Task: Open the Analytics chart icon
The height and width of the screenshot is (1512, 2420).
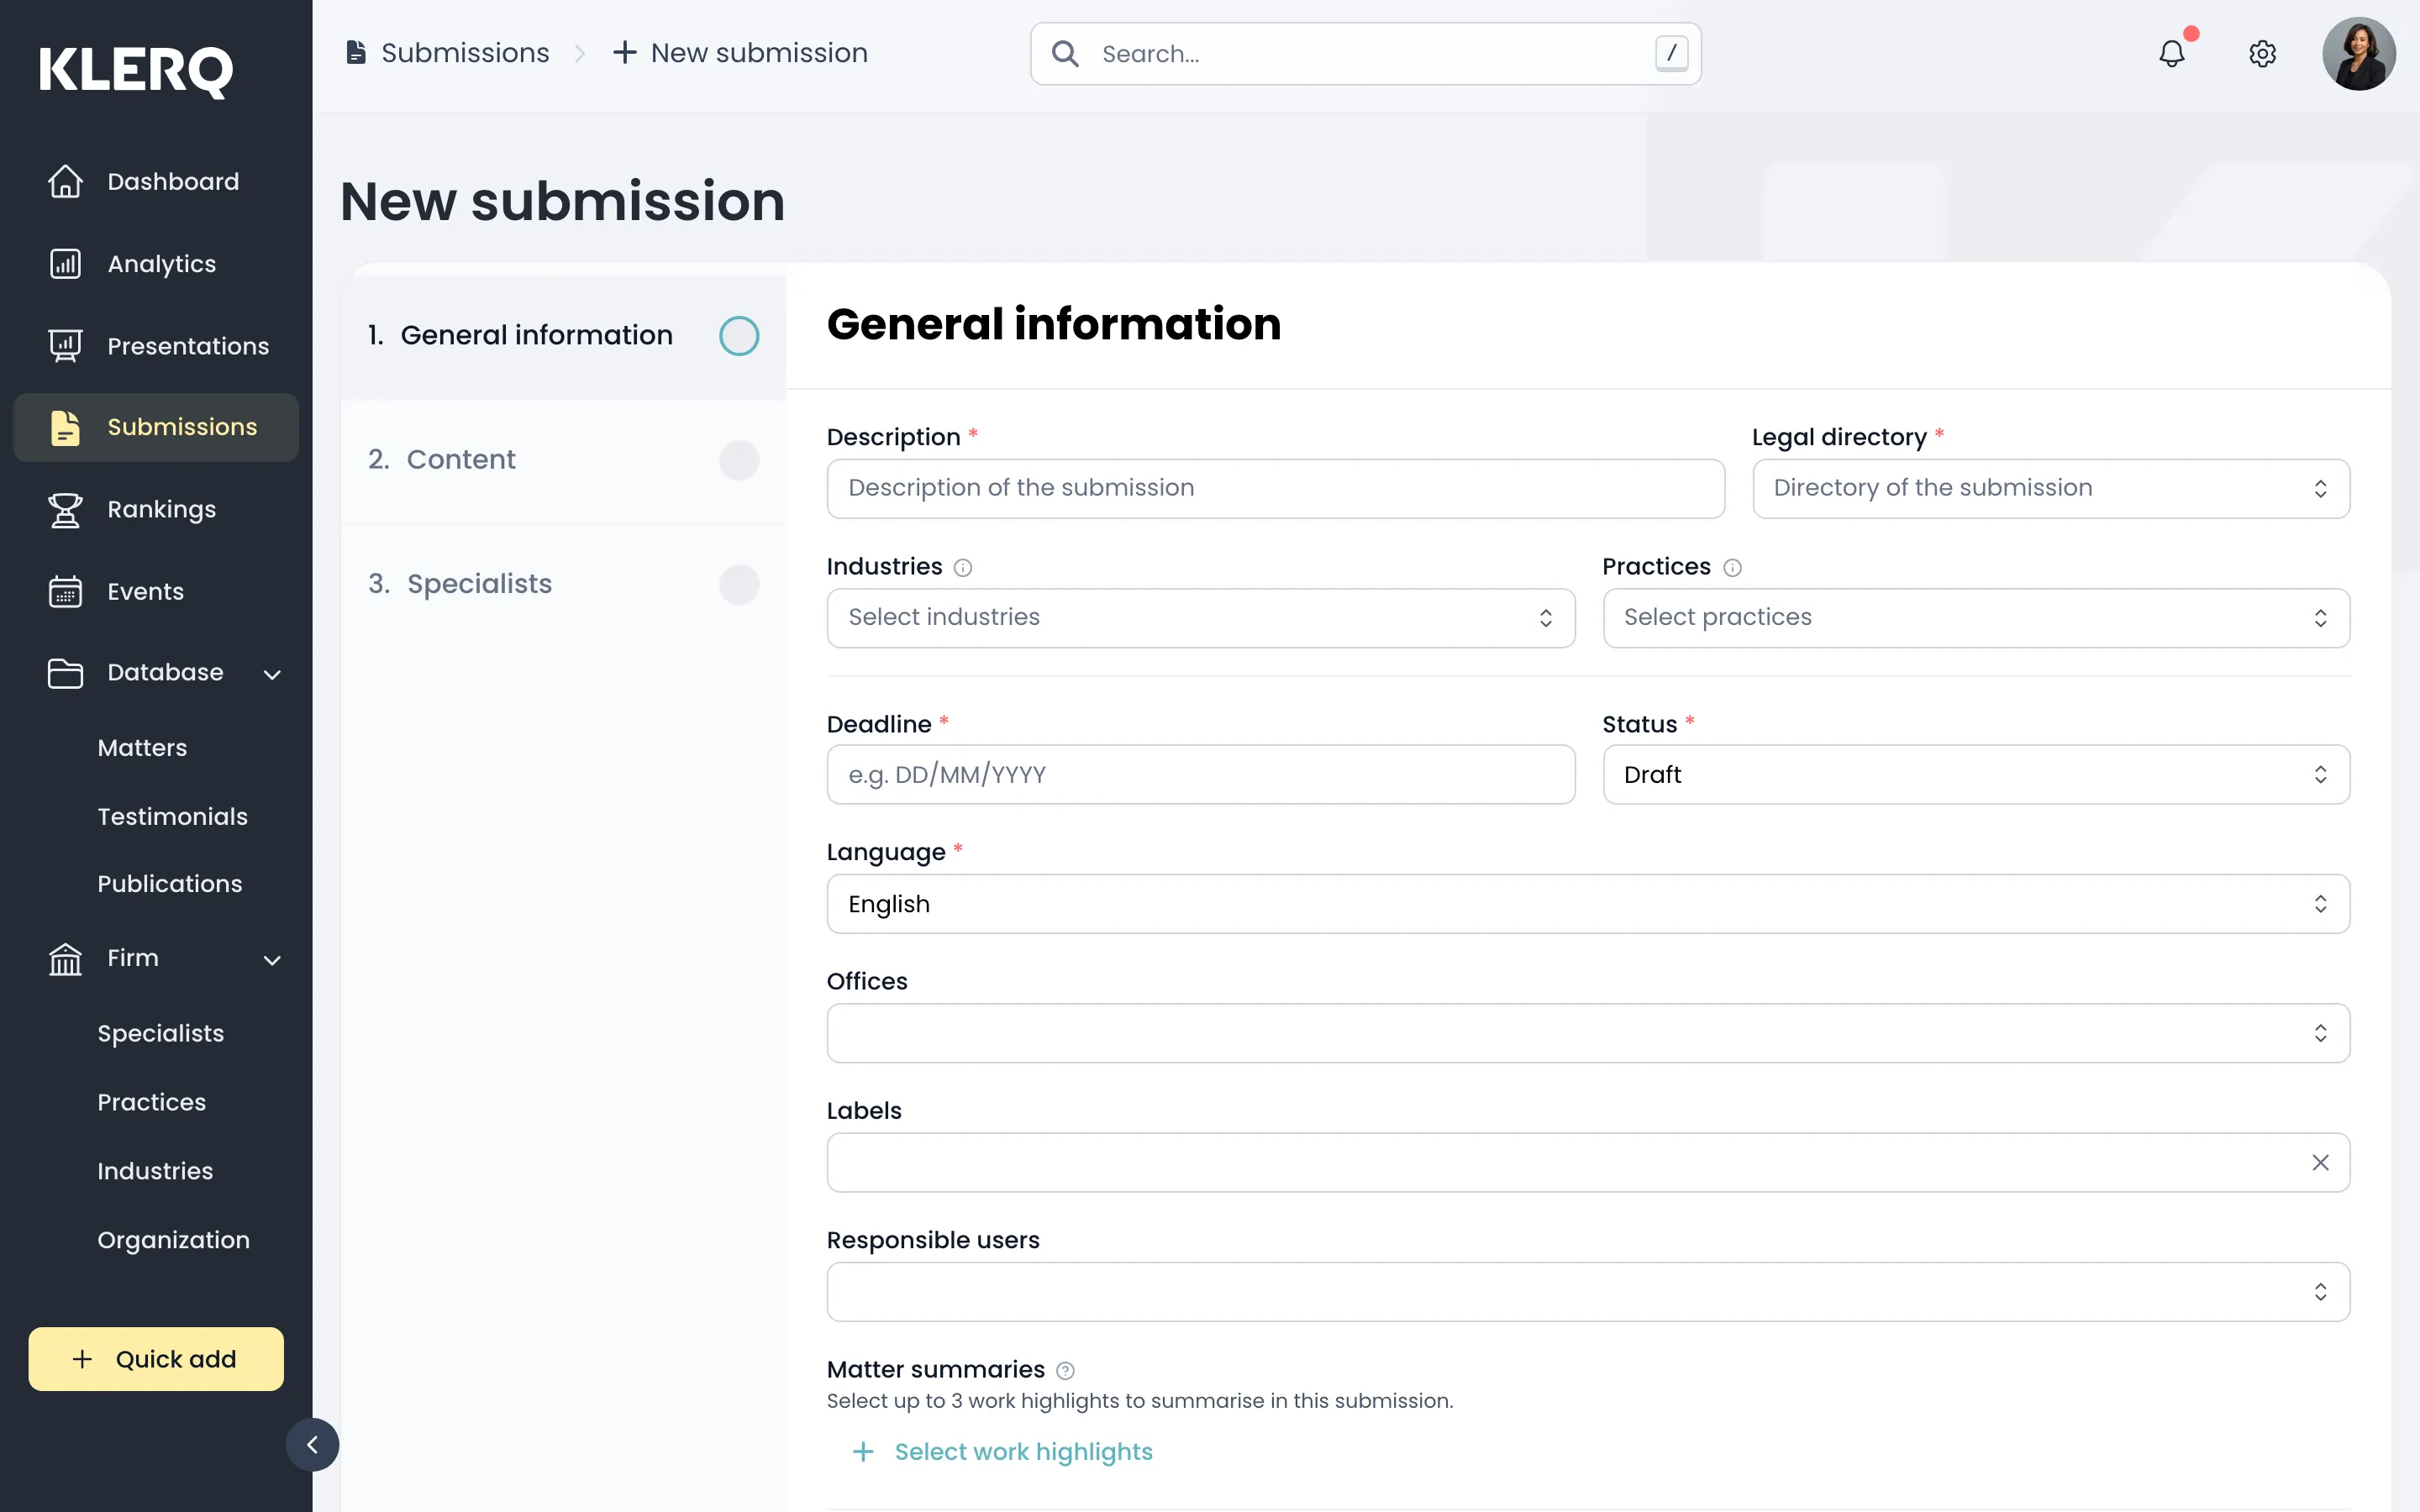Action: point(66,264)
